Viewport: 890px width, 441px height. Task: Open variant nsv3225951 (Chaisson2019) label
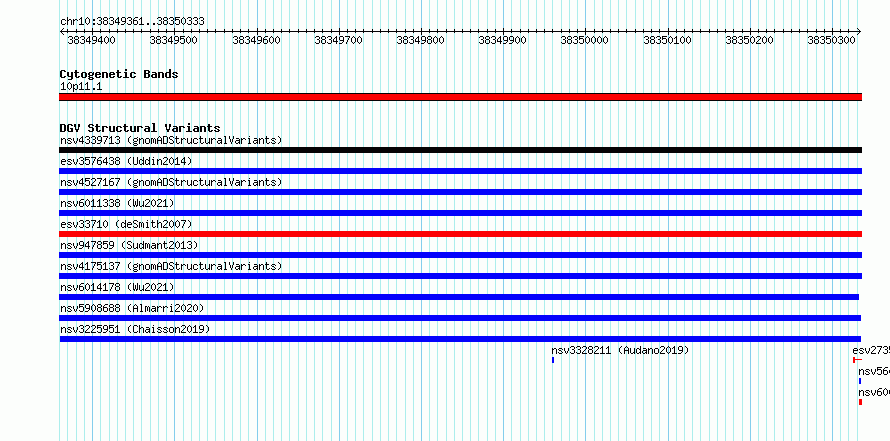[x=135, y=329]
